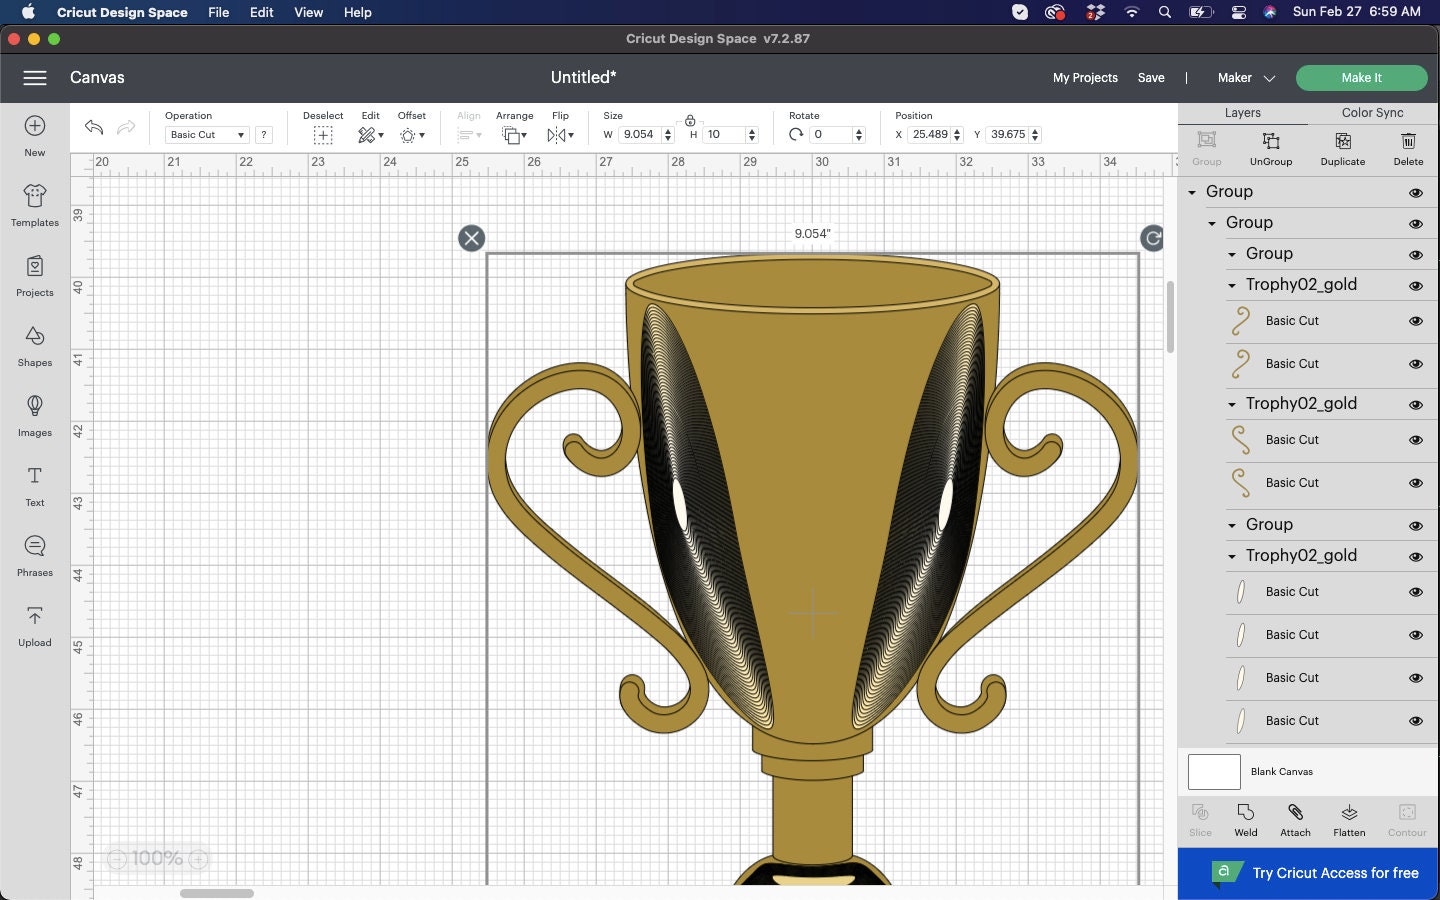Hide the Trophy02_gold layer
This screenshot has width=1440, height=900.
click(x=1417, y=285)
